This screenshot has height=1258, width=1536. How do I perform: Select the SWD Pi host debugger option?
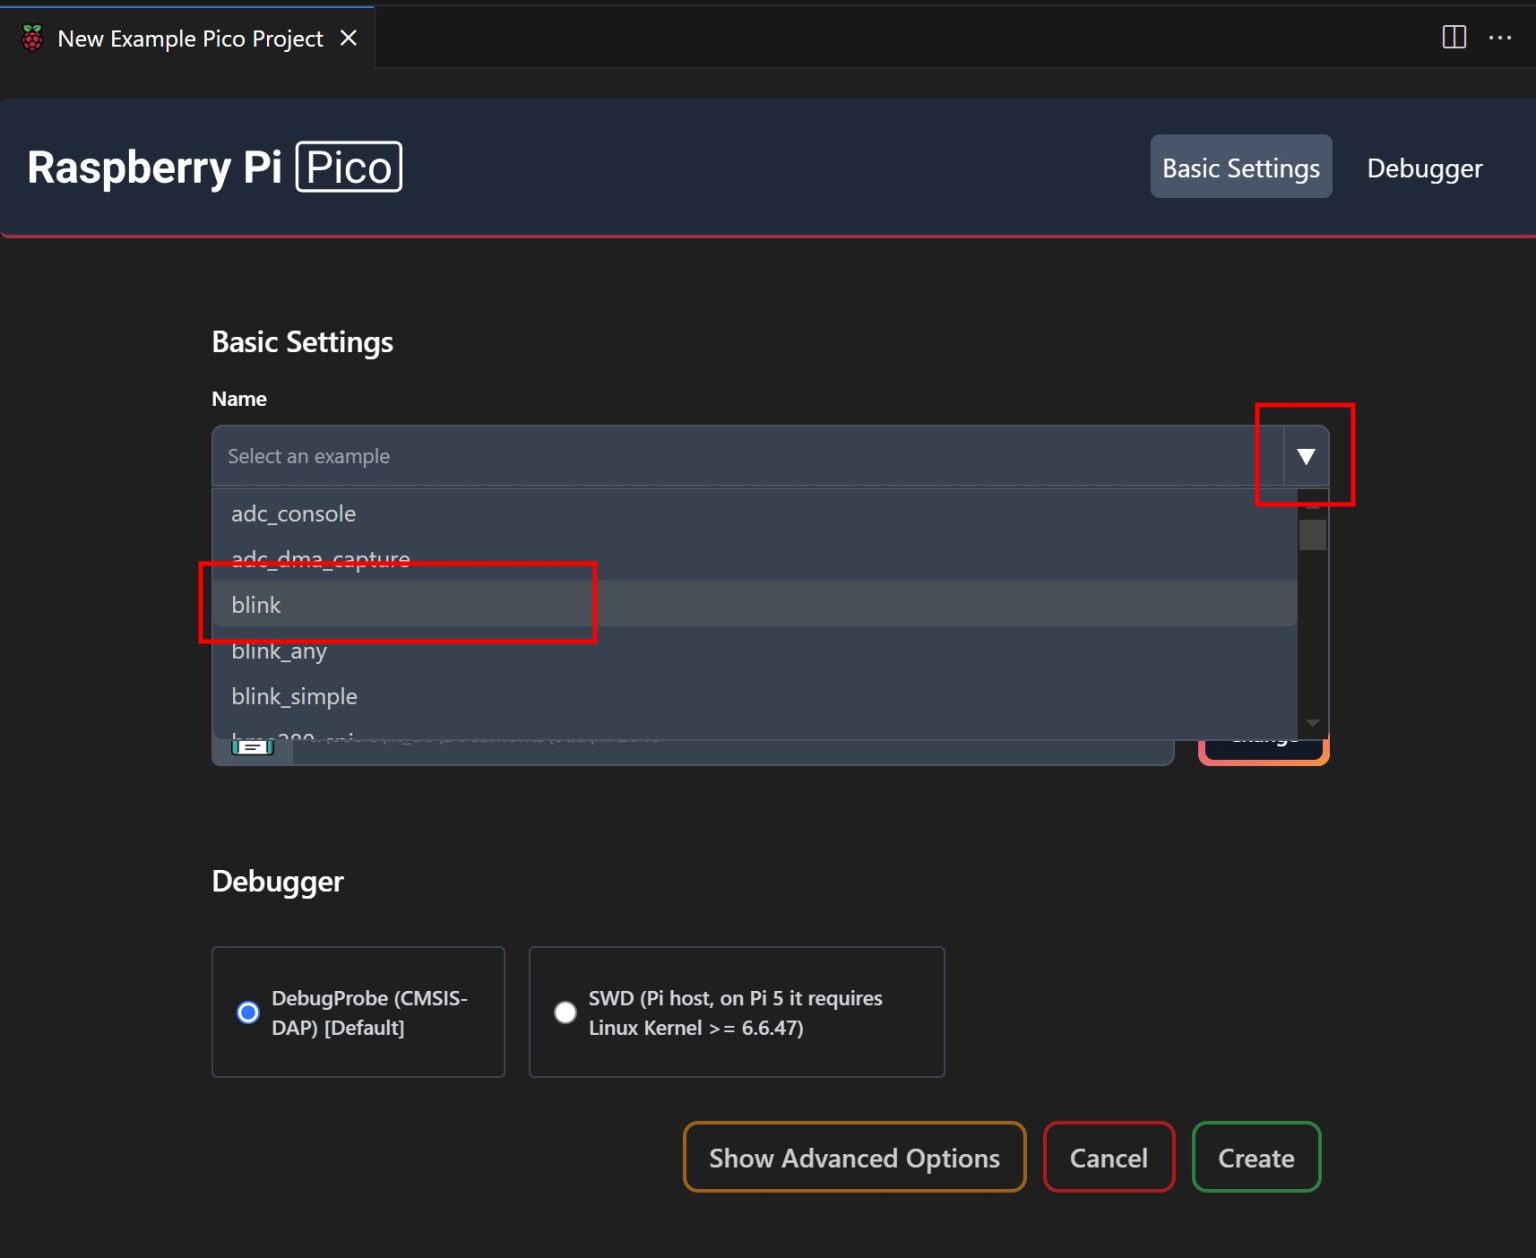point(565,1012)
